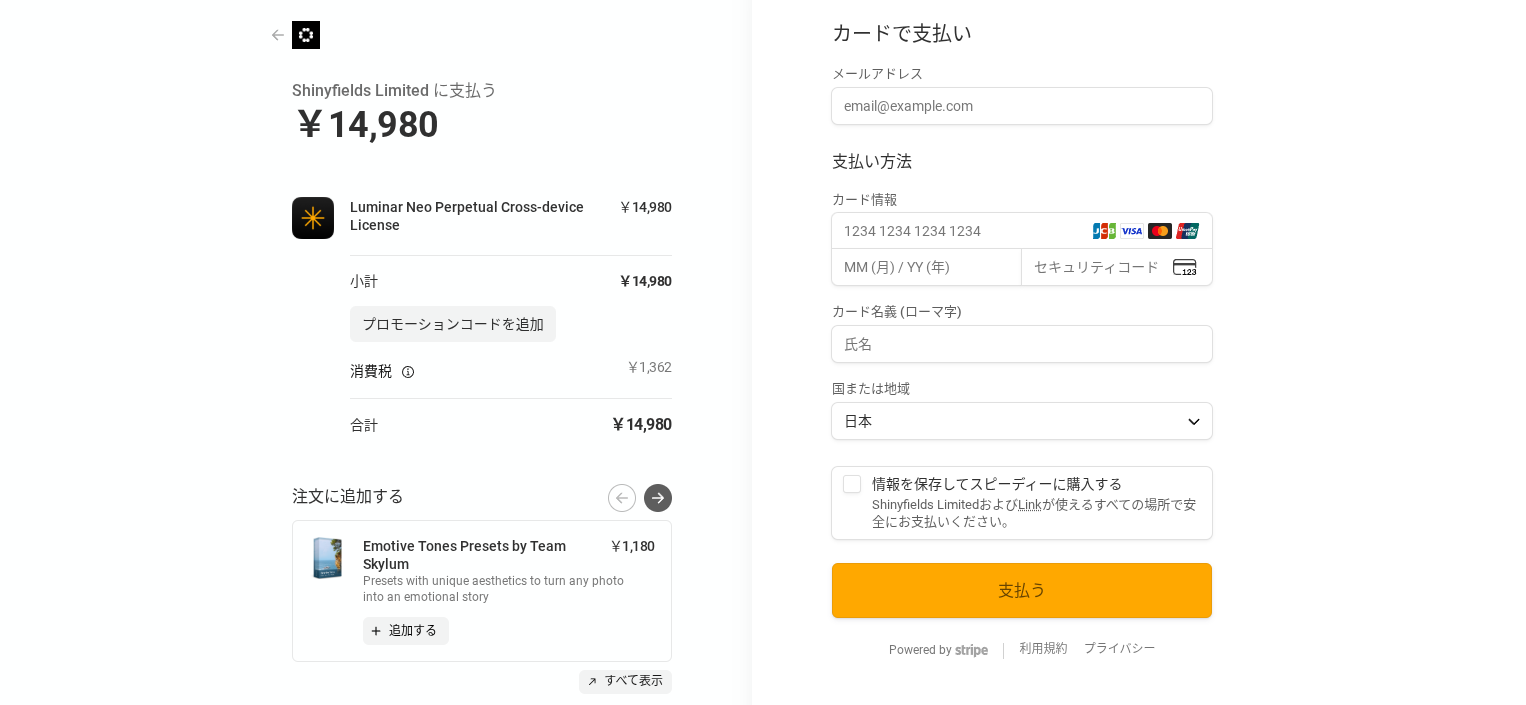This screenshot has height=705, width=1526.
Task: Open the country or region dropdown
Action: (1022, 421)
